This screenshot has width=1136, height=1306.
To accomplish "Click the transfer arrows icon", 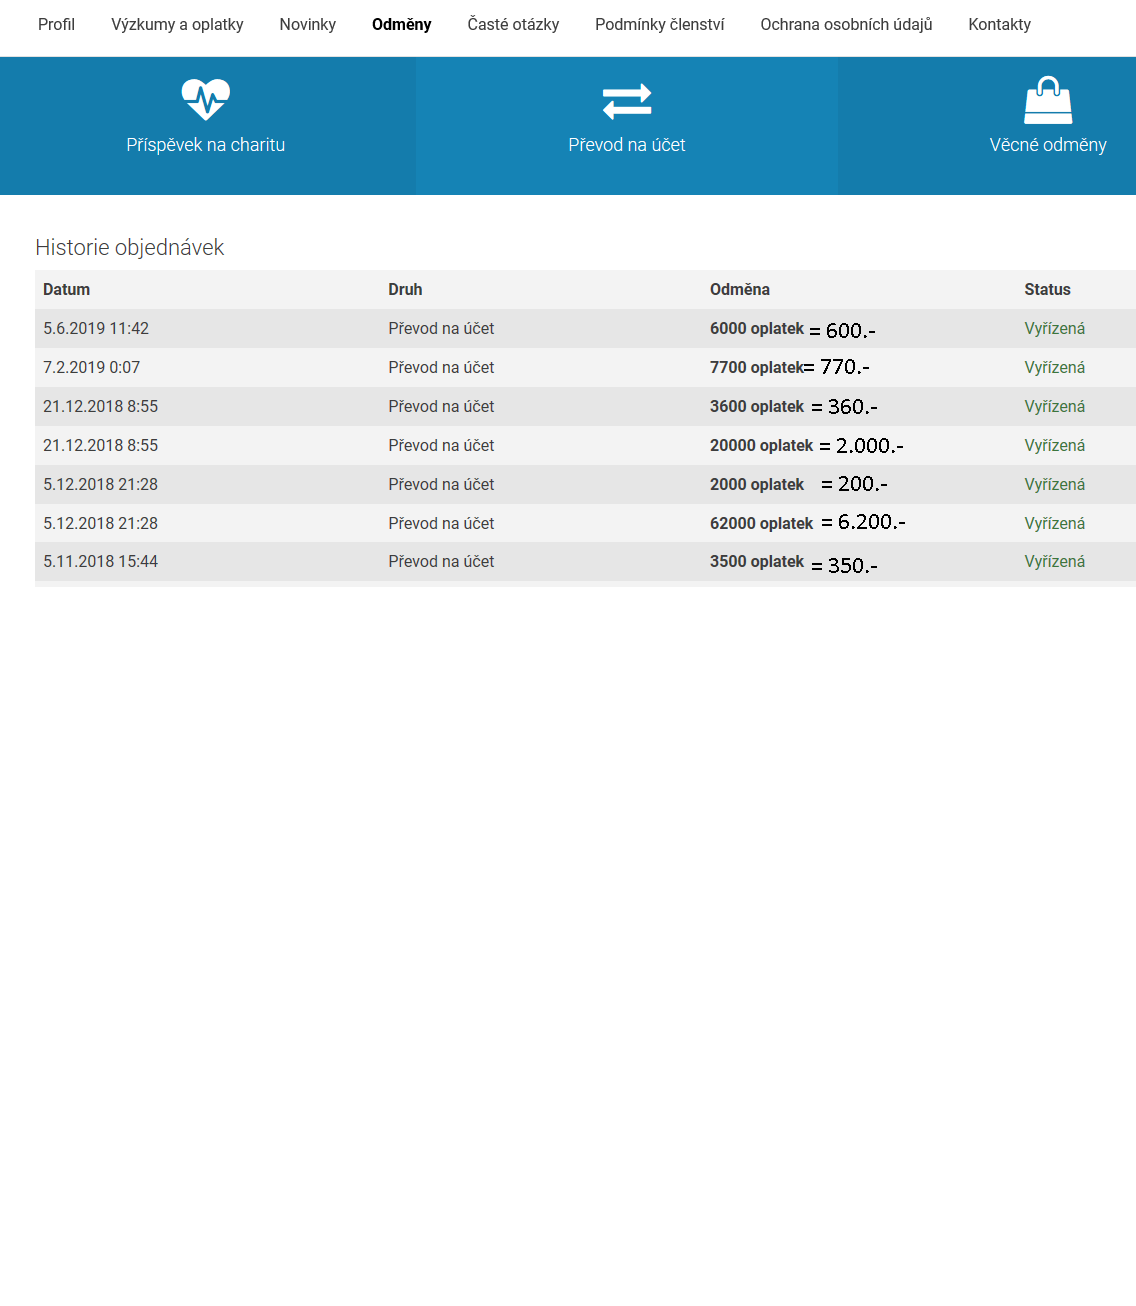I will tap(627, 101).
